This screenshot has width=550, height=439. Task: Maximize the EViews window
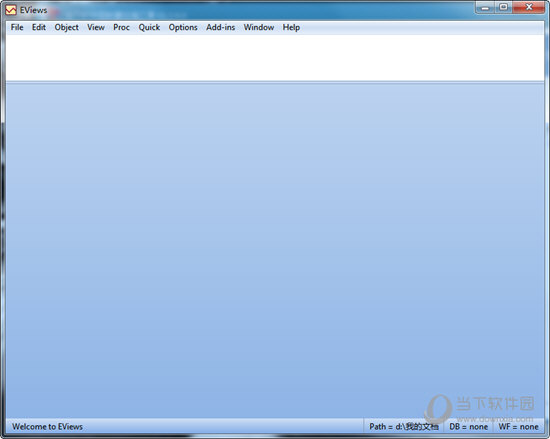click(504, 7)
